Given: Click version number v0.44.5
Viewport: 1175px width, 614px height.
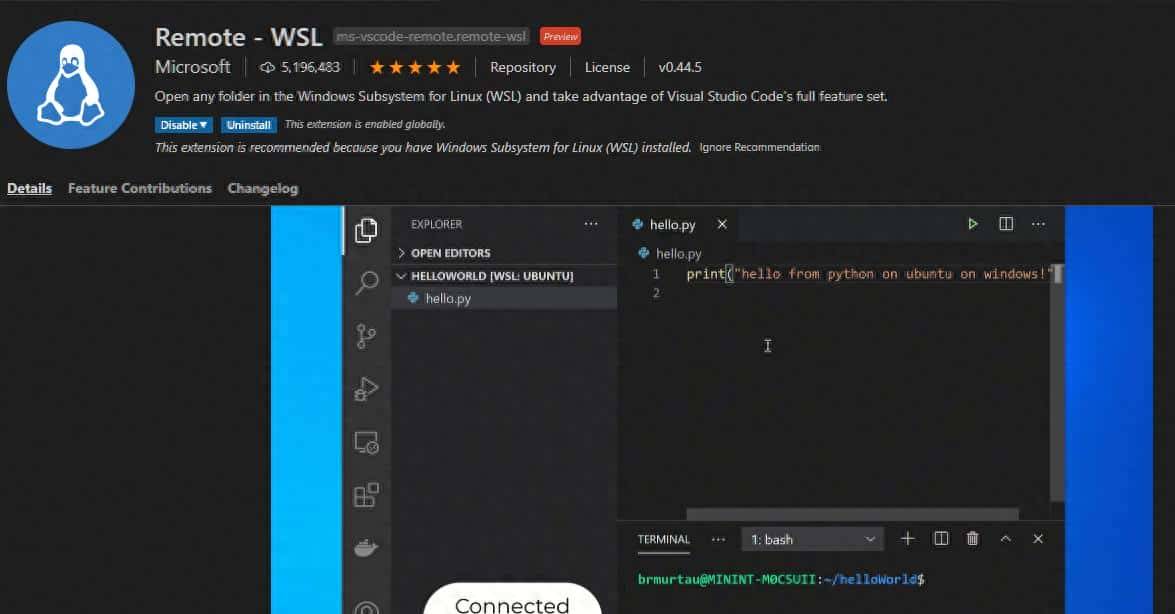Looking at the screenshot, I should coord(680,67).
